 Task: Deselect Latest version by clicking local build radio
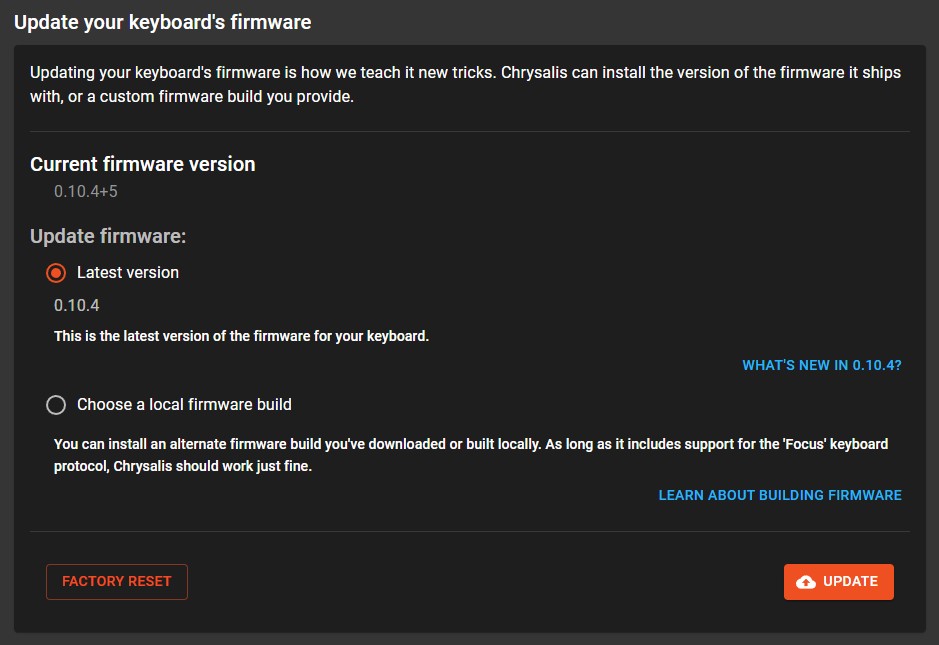pos(57,404)
